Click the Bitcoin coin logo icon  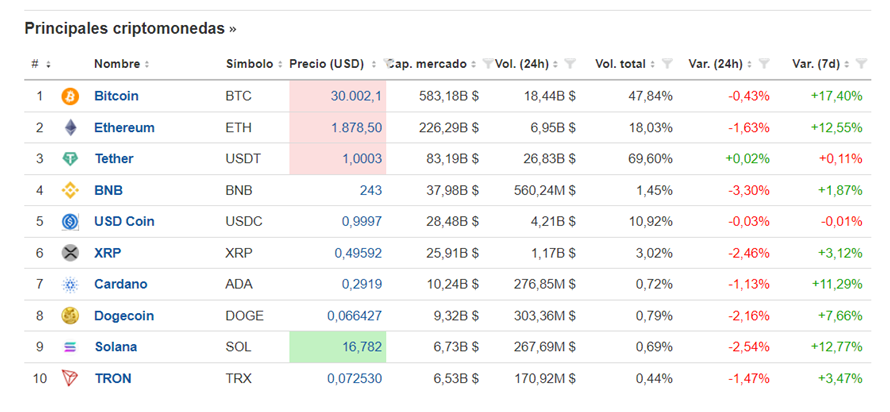(x=70, y=96)
